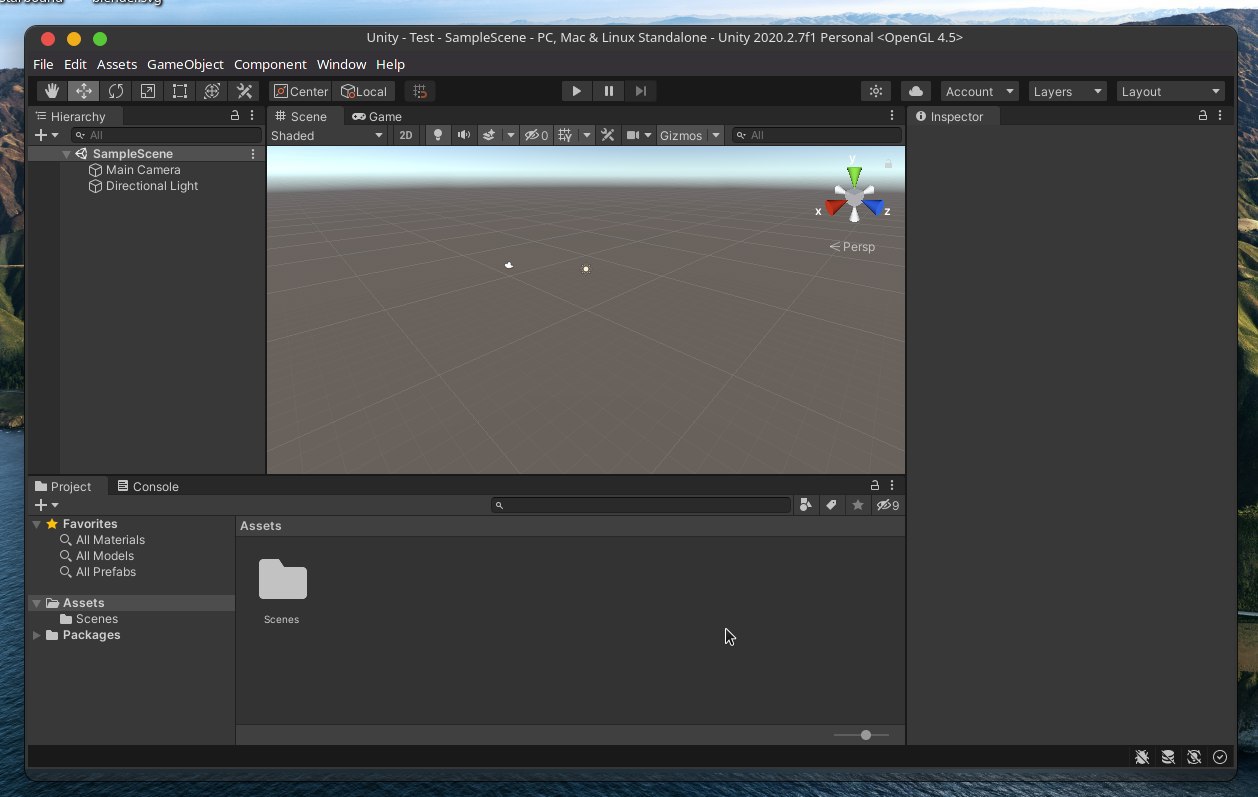Open the Scenes folder thumbnail
The height and width of the screenshot is (797, 1258).
[283, 580]
